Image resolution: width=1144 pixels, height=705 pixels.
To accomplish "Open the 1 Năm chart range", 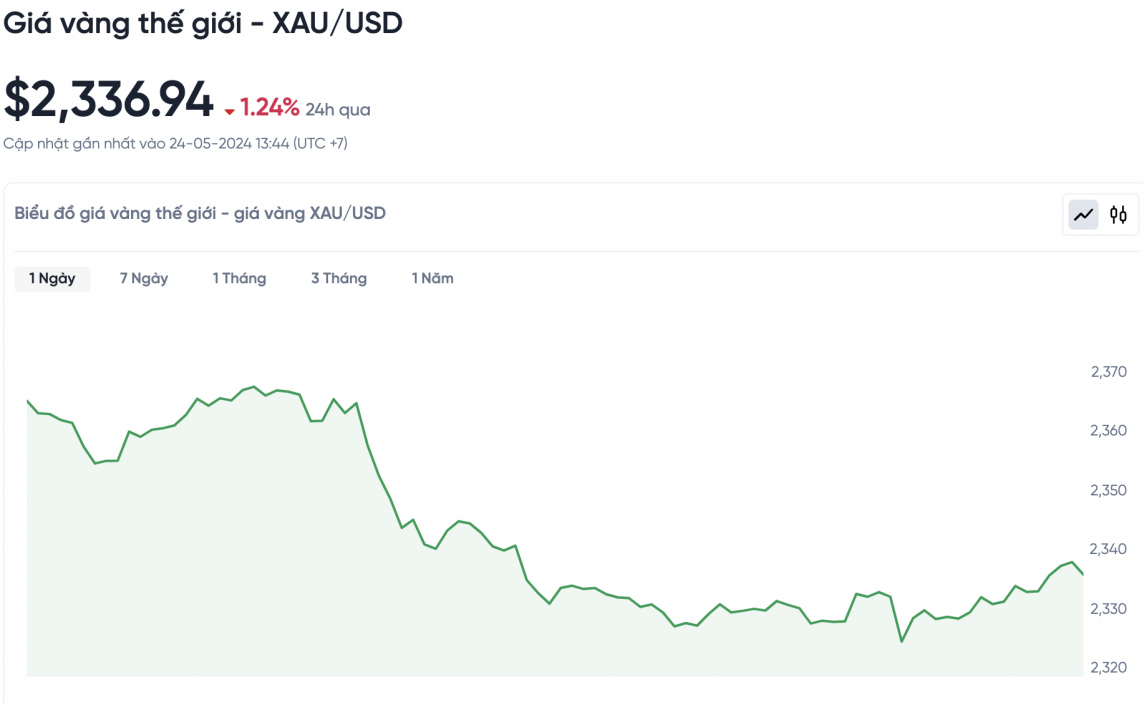I will click(x=433, y=278).
